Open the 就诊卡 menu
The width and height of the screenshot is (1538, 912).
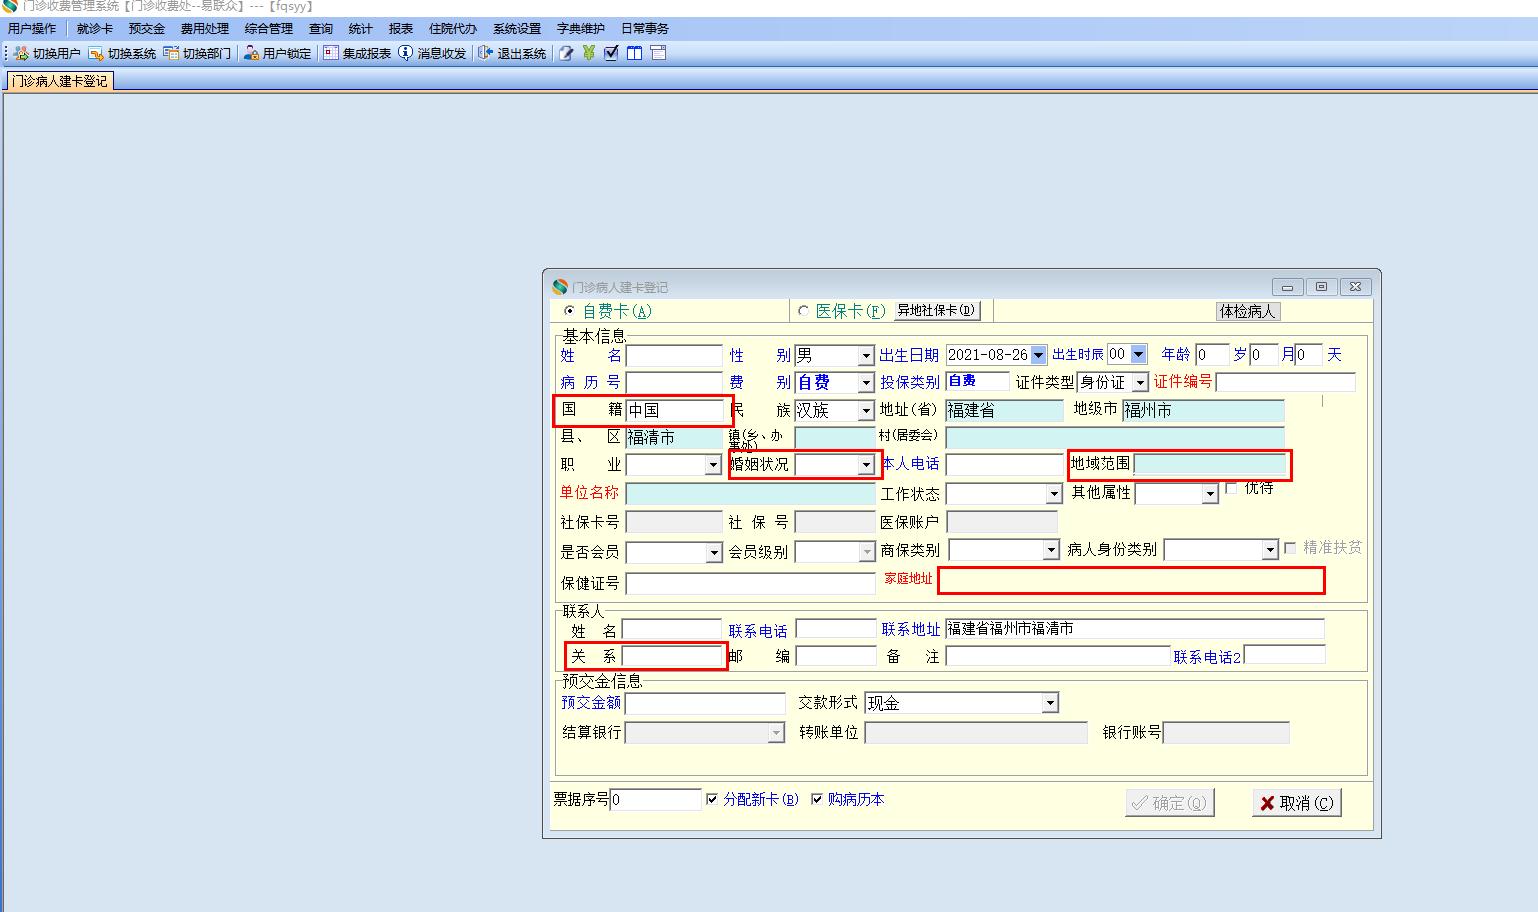pos(95,29)
